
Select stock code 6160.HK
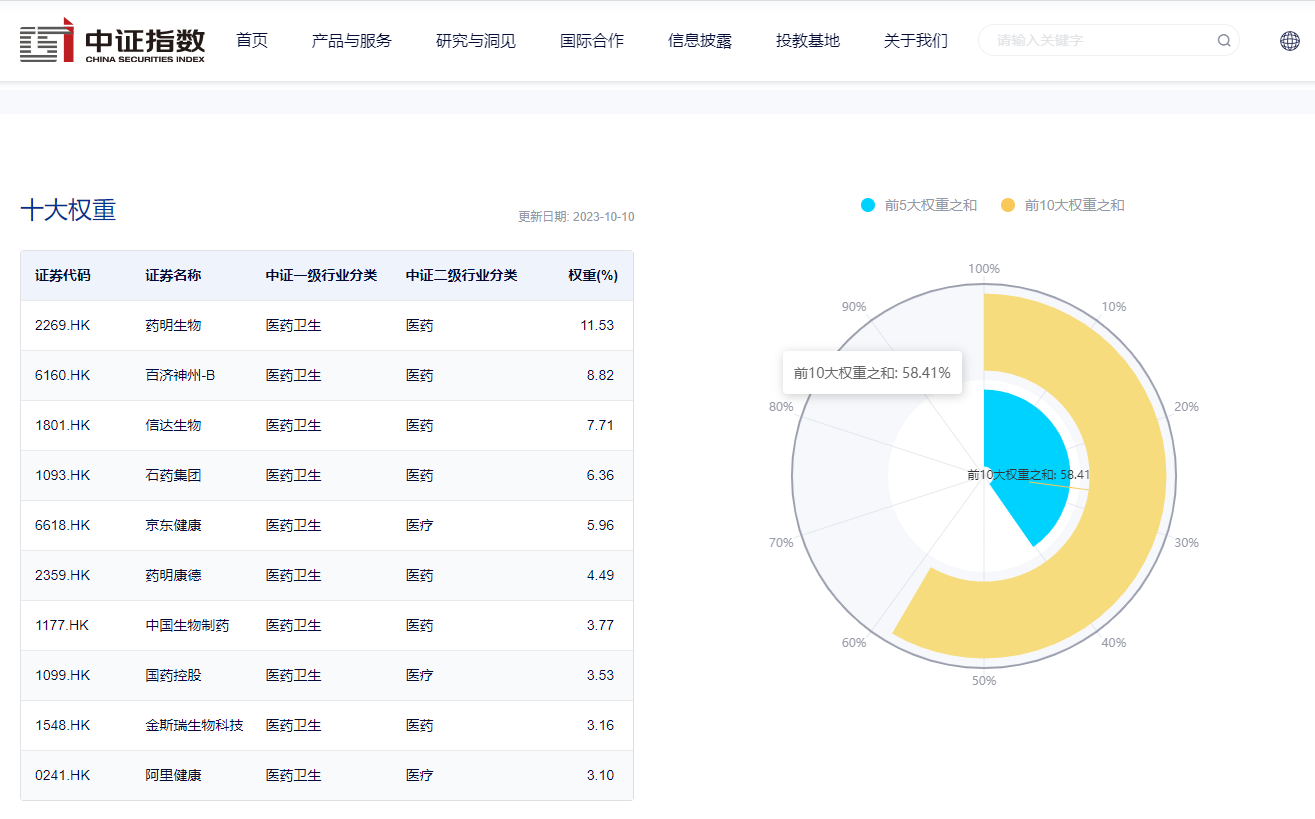[62, 375]
